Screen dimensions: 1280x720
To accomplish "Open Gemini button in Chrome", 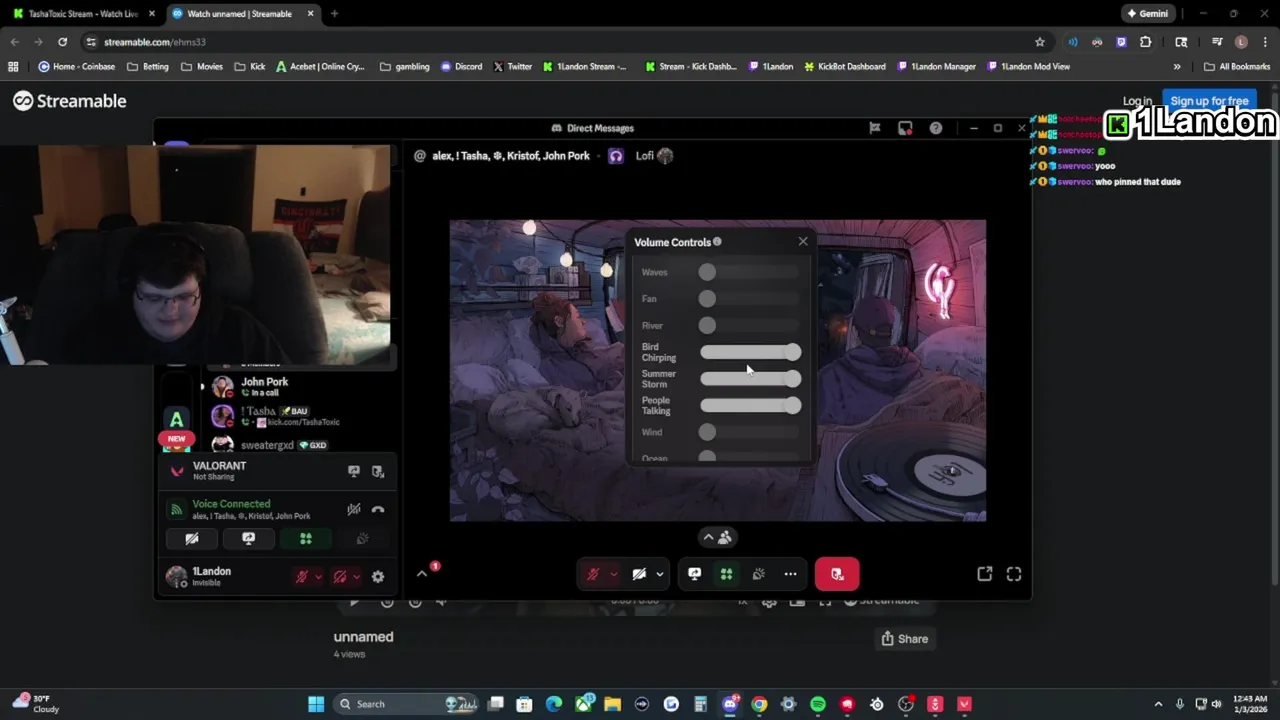I will point(1147,14).
